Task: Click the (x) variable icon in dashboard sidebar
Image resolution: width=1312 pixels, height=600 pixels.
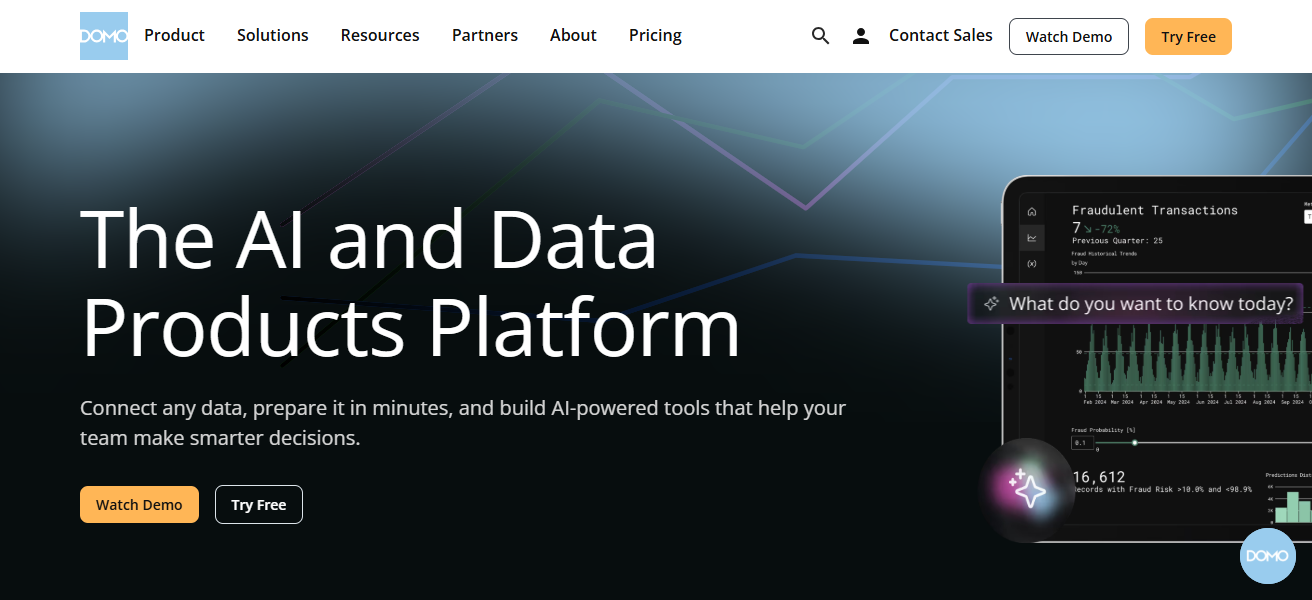Action: [x=1032, y=264]
